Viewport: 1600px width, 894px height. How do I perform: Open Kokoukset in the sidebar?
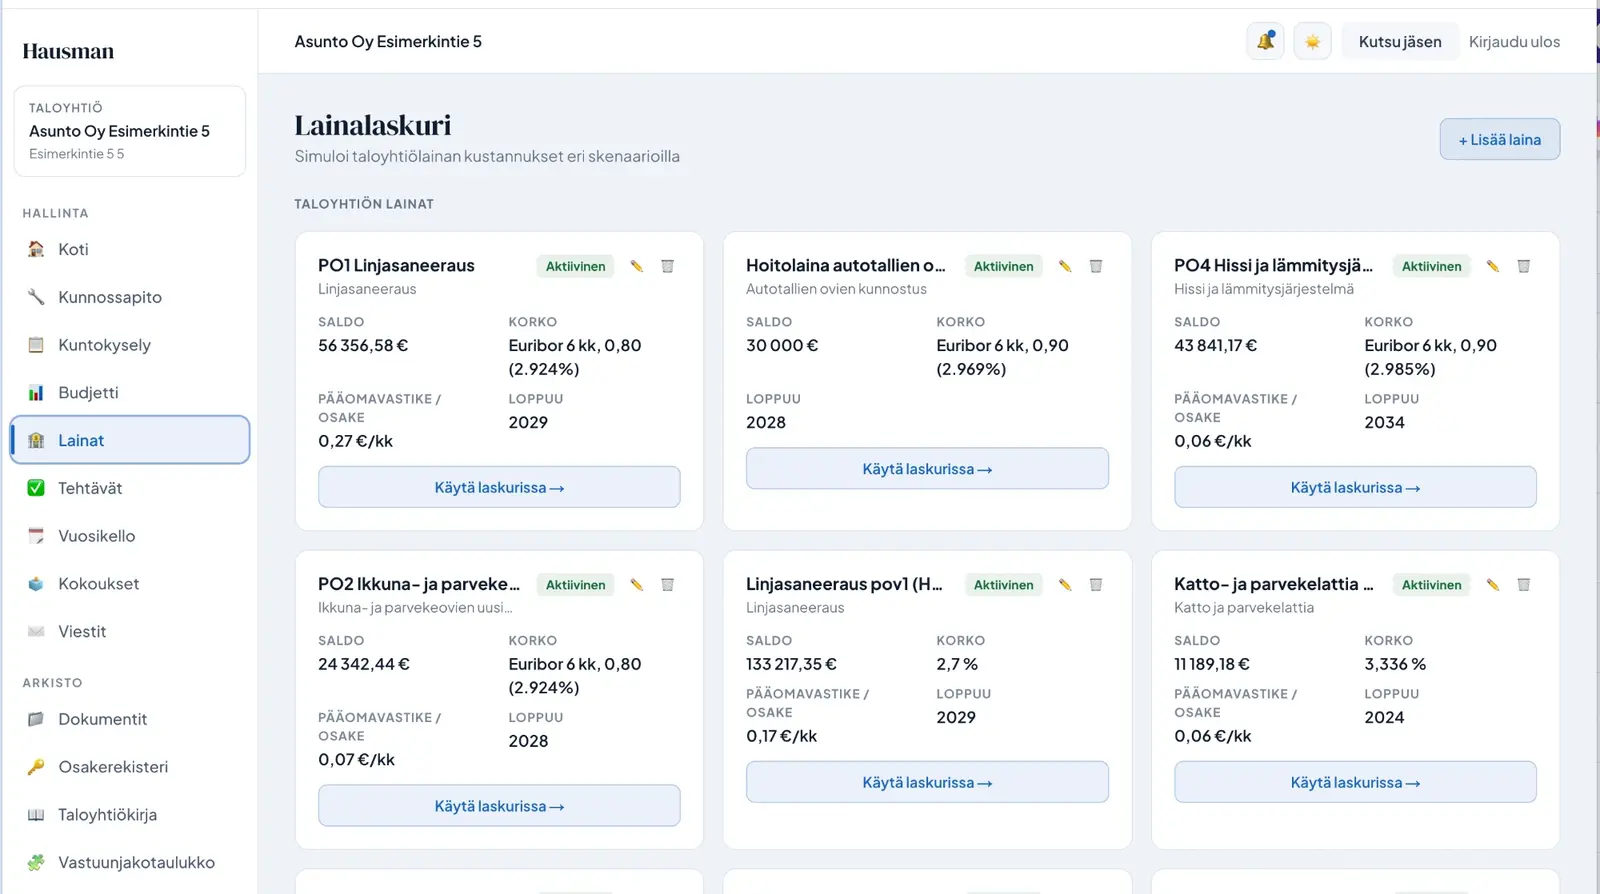pyautogui.click(x=130, y=584)
